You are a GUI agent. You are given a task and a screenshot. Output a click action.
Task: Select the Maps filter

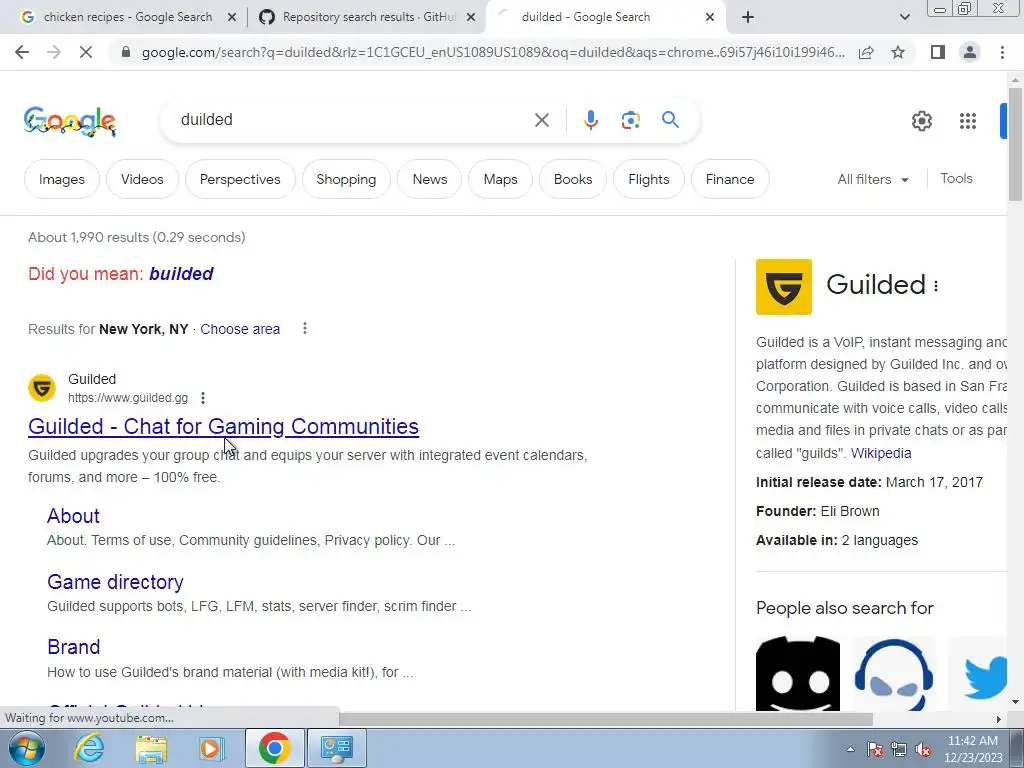pos(500,179)
